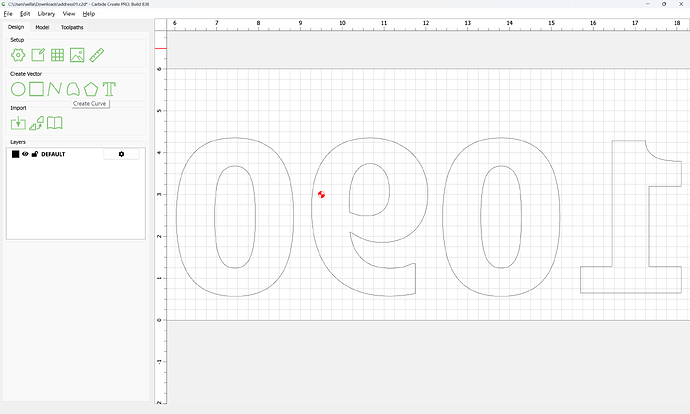Open DEFAULT layer settings gear button
This screenshot has width=690, height=414.
(x=122, y=154)
